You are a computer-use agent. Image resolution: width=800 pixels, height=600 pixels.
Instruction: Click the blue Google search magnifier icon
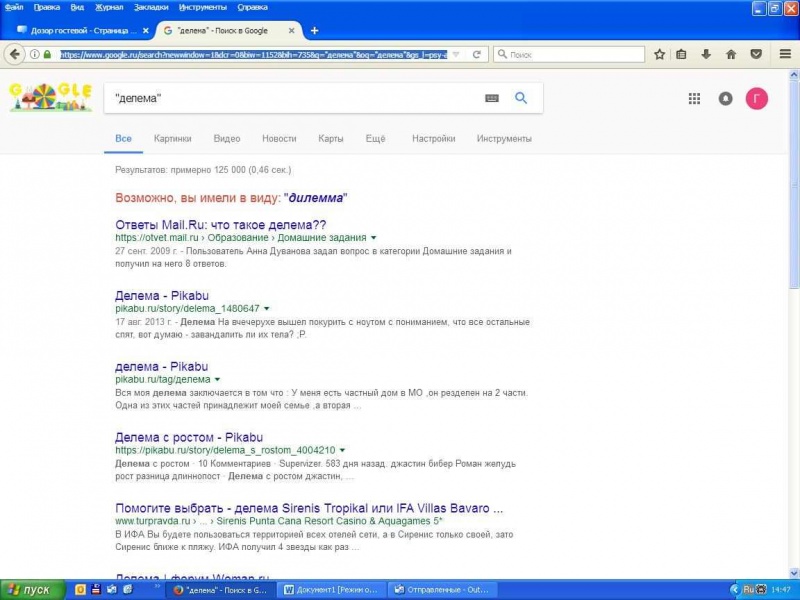tap(520, 98)
